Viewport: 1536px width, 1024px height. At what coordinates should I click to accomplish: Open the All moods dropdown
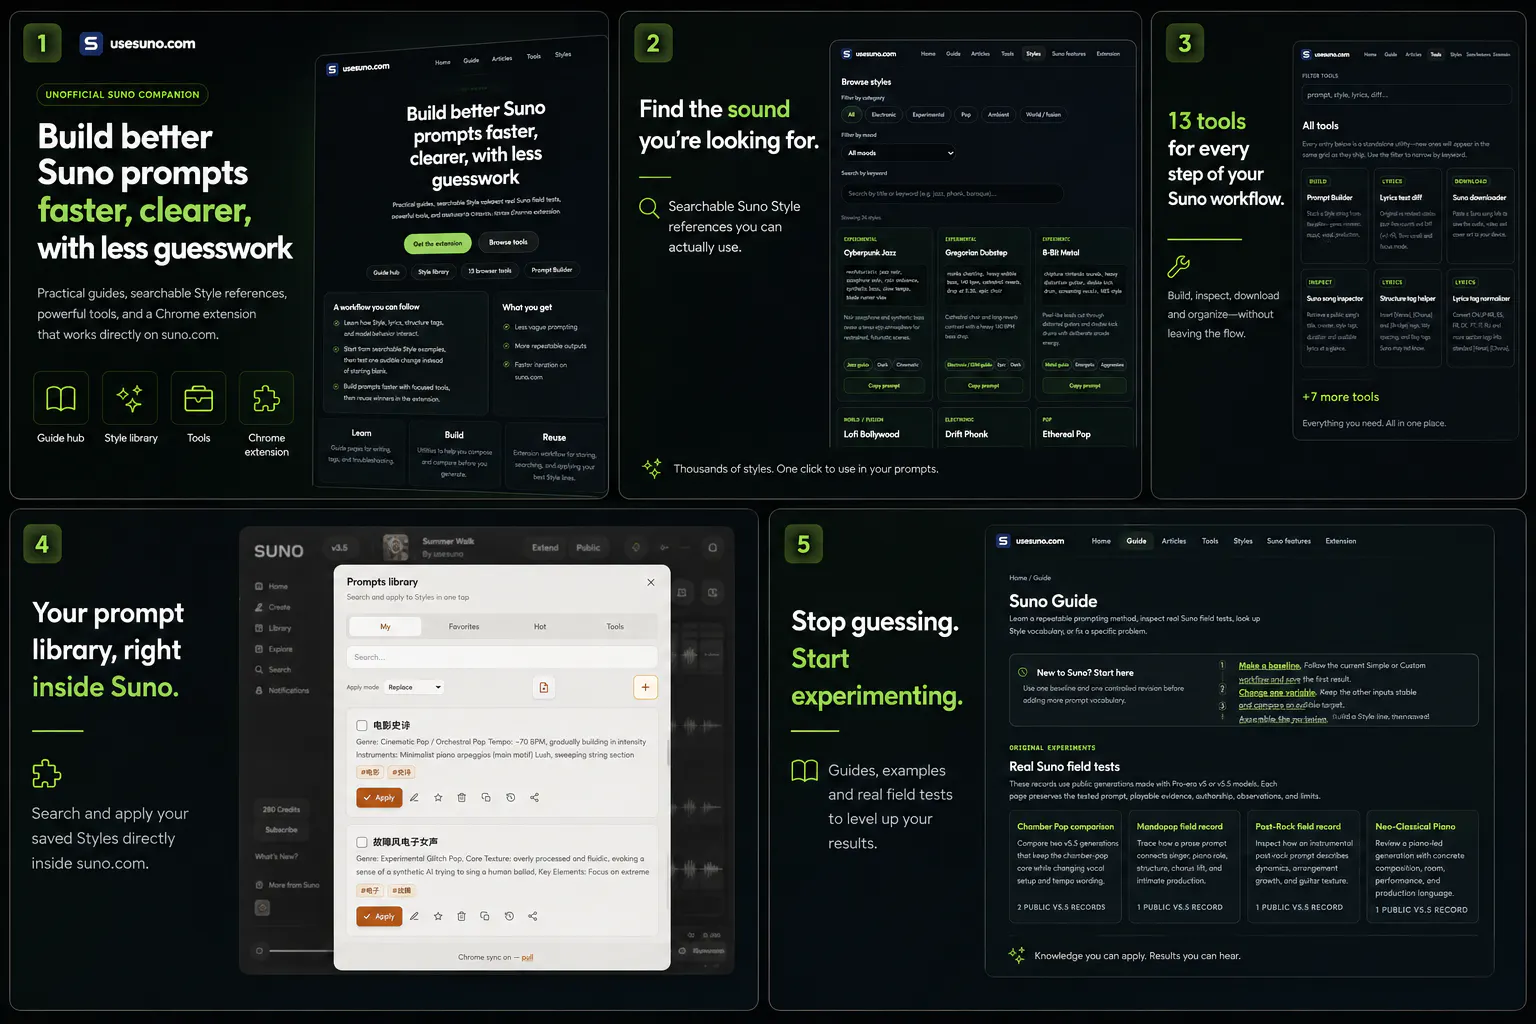click(900, 153)
